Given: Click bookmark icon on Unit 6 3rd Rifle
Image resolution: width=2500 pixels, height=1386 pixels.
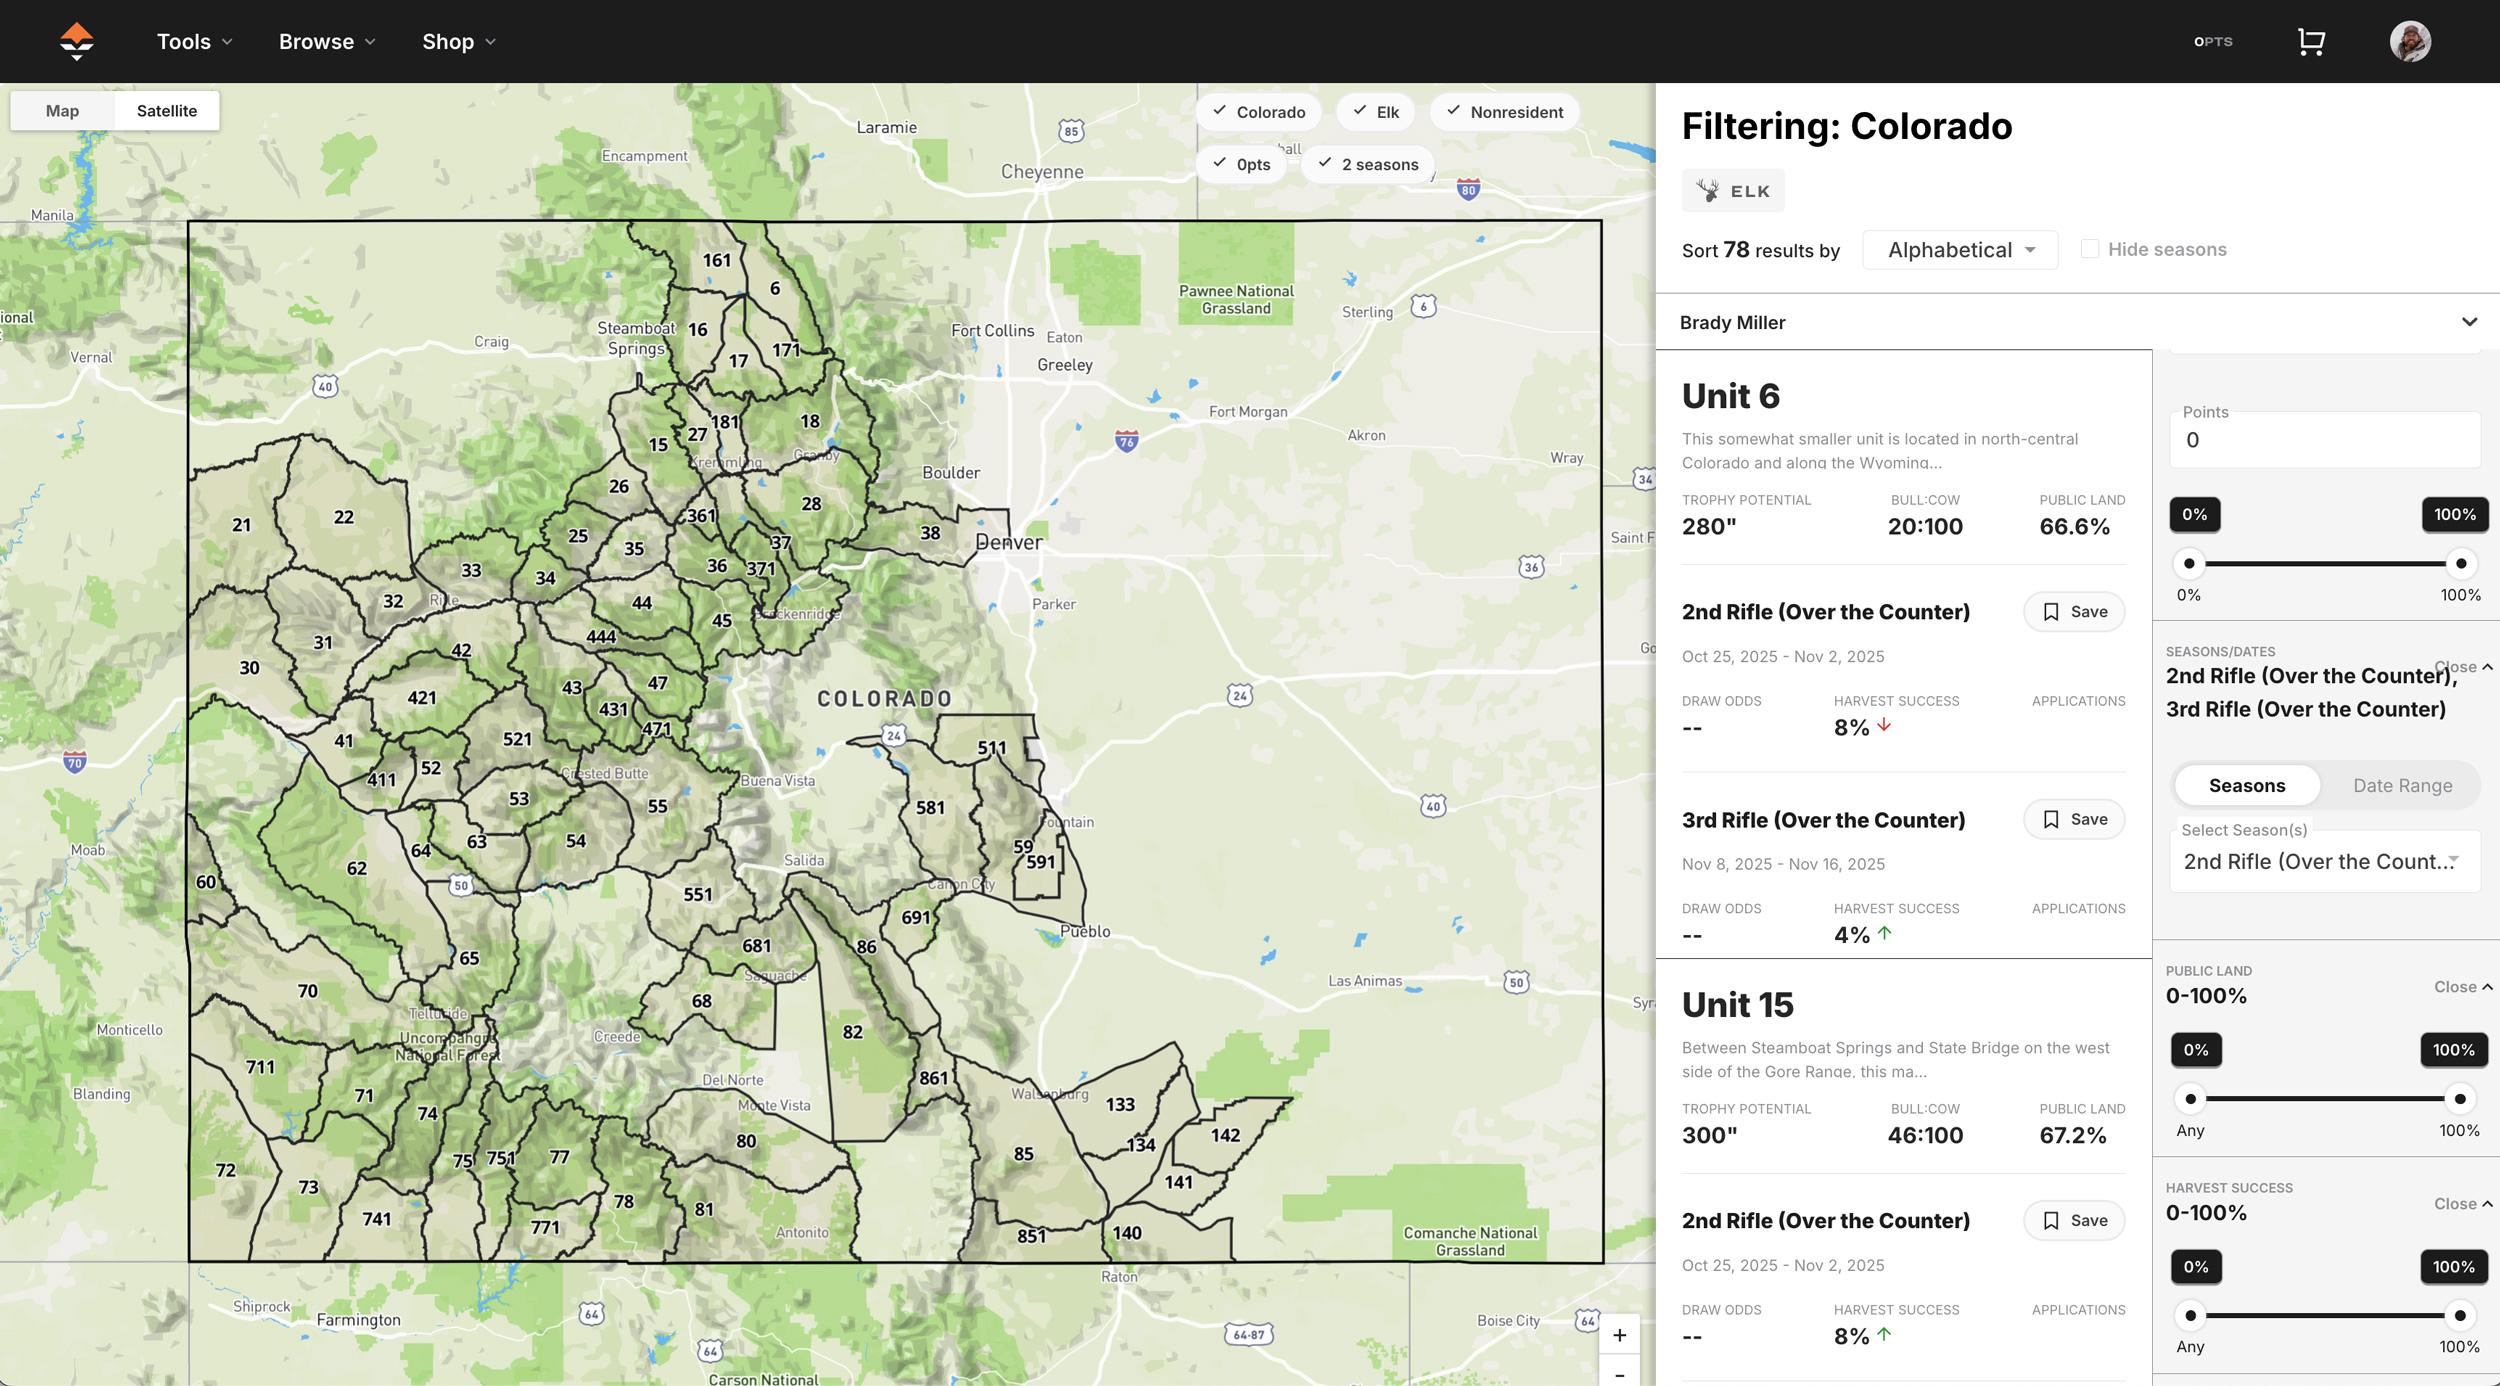Looking at the screenshot, I should pos(2051,820).
